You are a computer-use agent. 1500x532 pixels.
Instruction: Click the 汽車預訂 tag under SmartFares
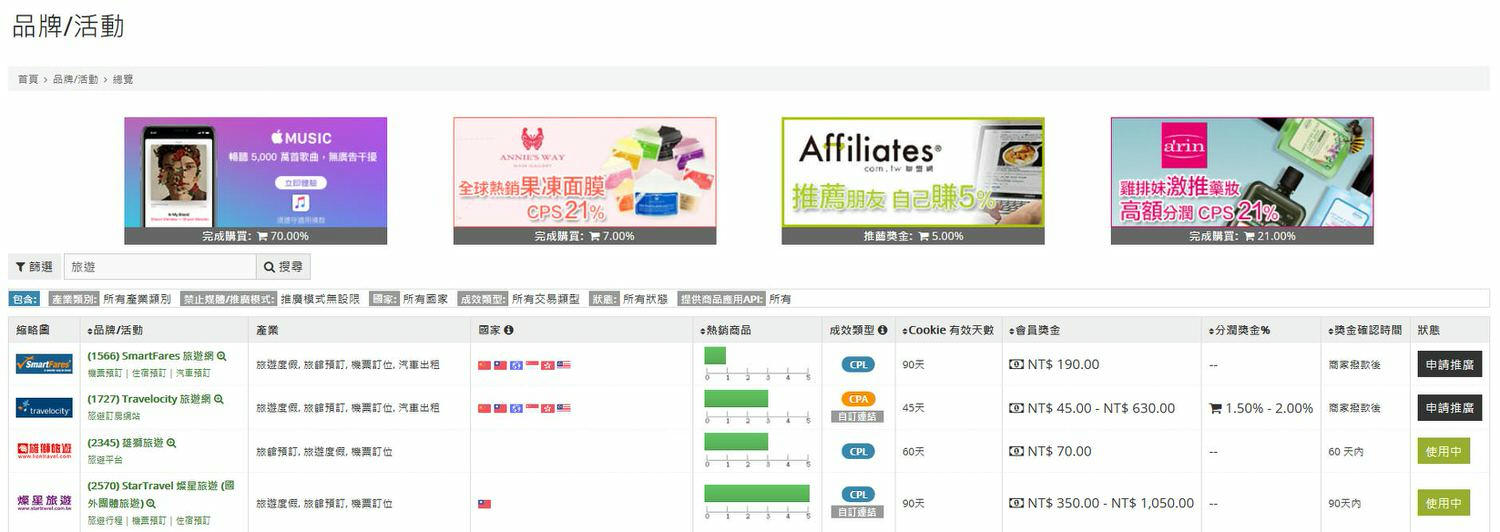193,373
